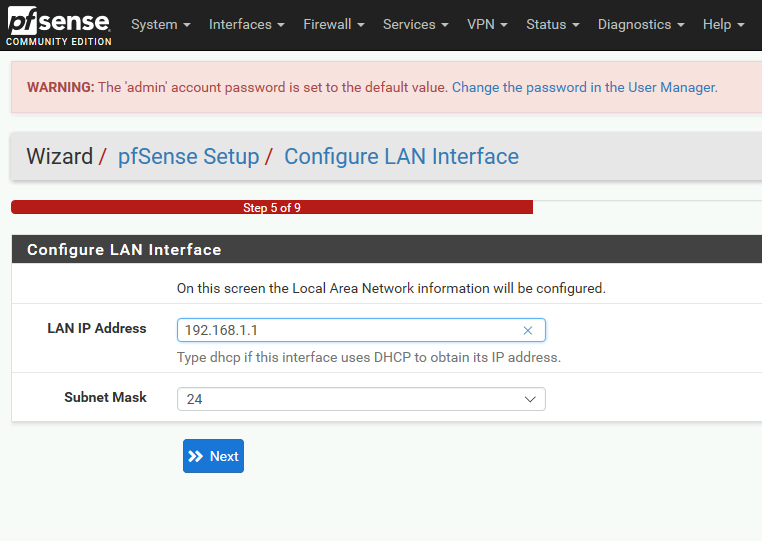Screen dimensions: 762x541
Task: Click the Next button
Action: point(213,456)
